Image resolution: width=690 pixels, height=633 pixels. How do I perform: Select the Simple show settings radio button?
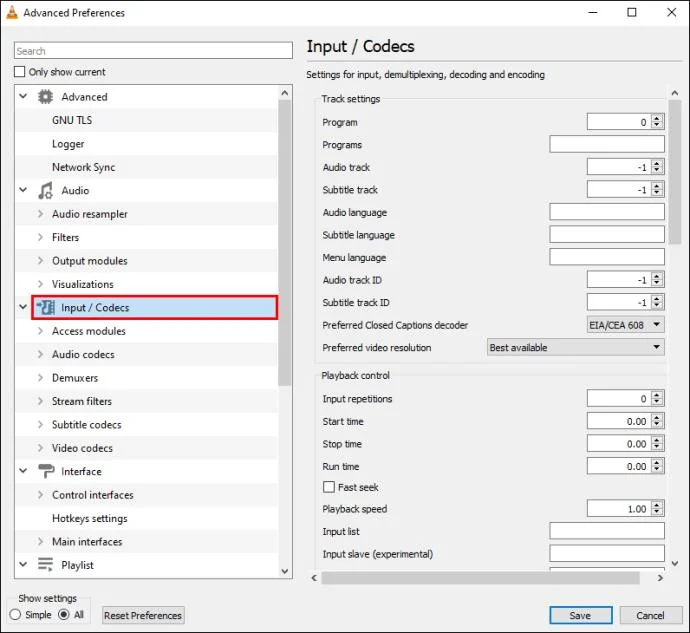pos(15,615)
